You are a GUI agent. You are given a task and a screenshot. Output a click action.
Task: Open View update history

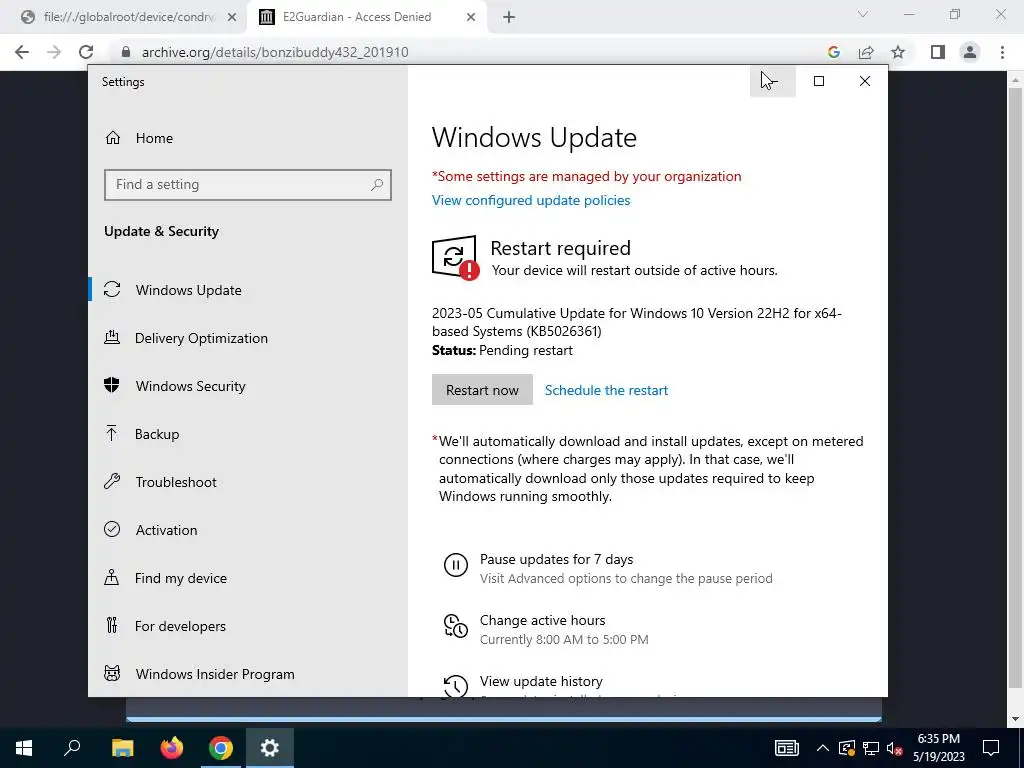point(541,681)
